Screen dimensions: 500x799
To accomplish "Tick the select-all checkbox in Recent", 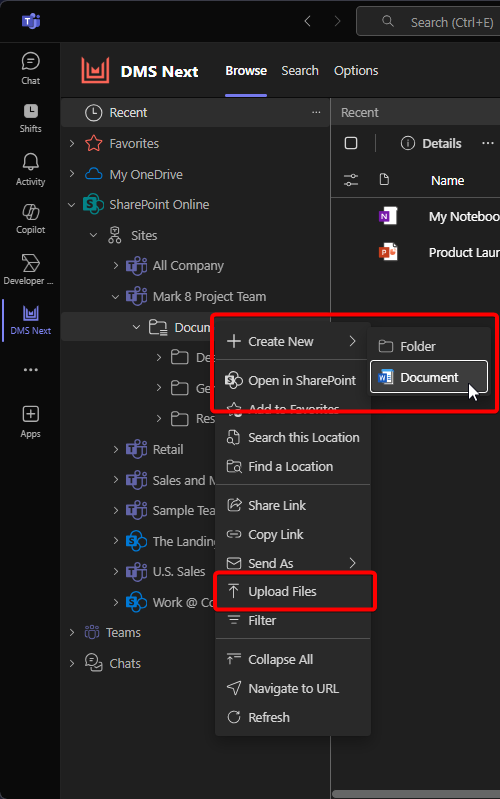I will [x=351, y=143].
